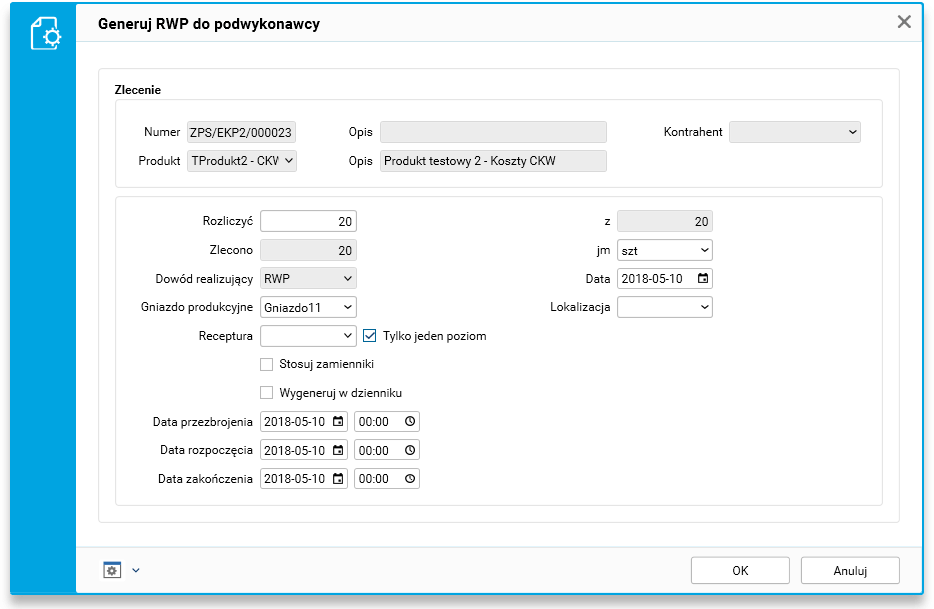The image size is (934, 609).
Task: Open the settings window icon at bottom left
Action: coord(112,570)
